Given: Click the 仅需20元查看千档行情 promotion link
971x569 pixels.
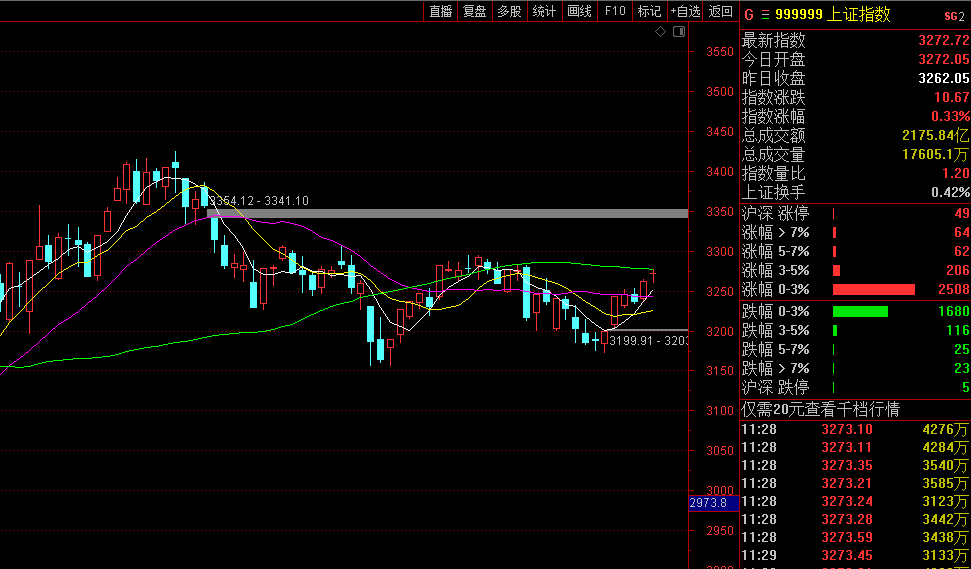Looking at the screenshot, I should coord(821,409).
